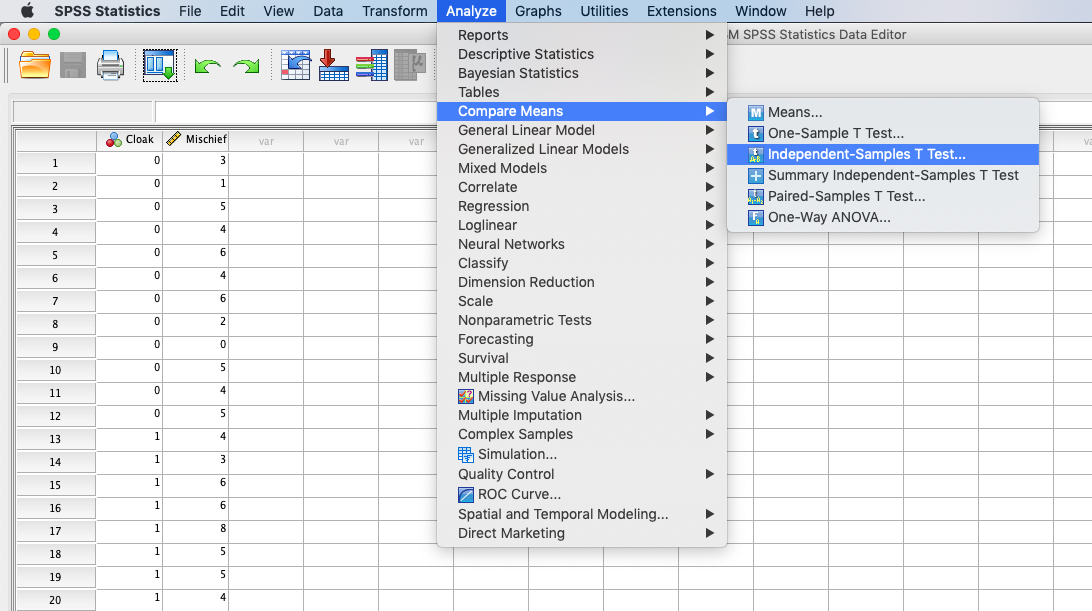Click the Means icon in submenu
This screenshot has width=1092, height=611.
pyautogui.click(x=756, y=113)
